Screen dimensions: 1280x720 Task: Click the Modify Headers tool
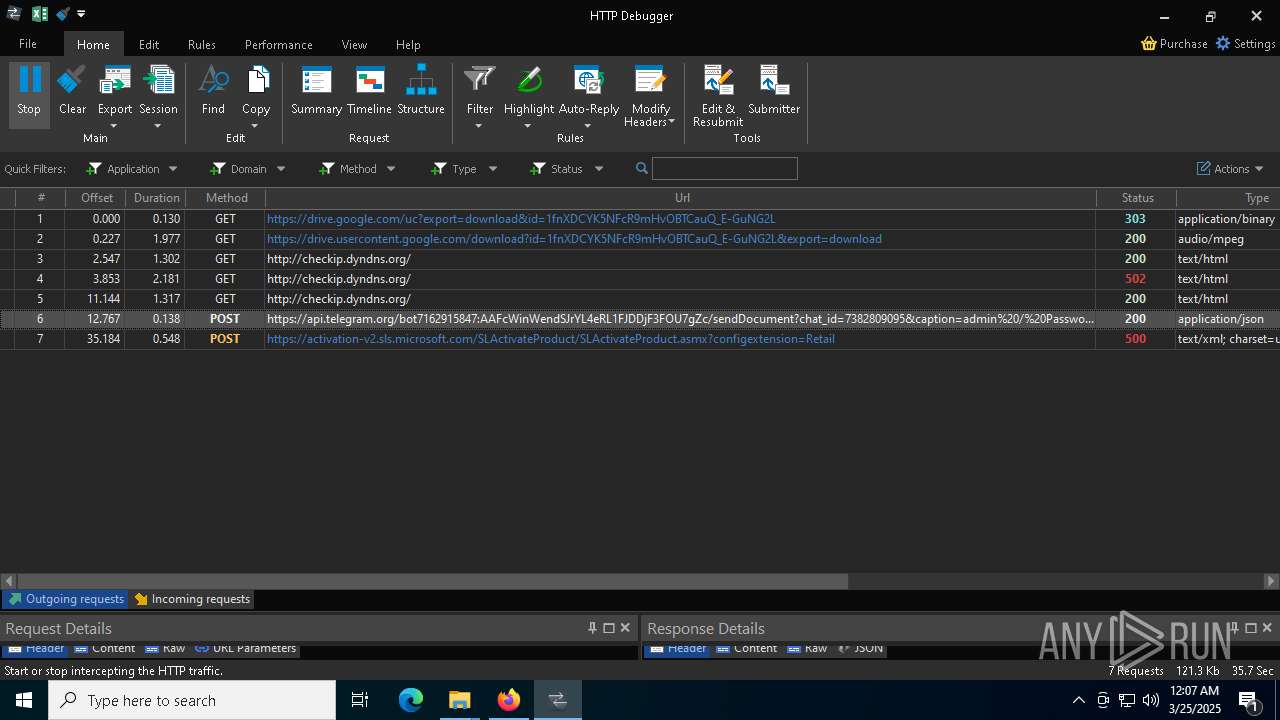[650, 95]
